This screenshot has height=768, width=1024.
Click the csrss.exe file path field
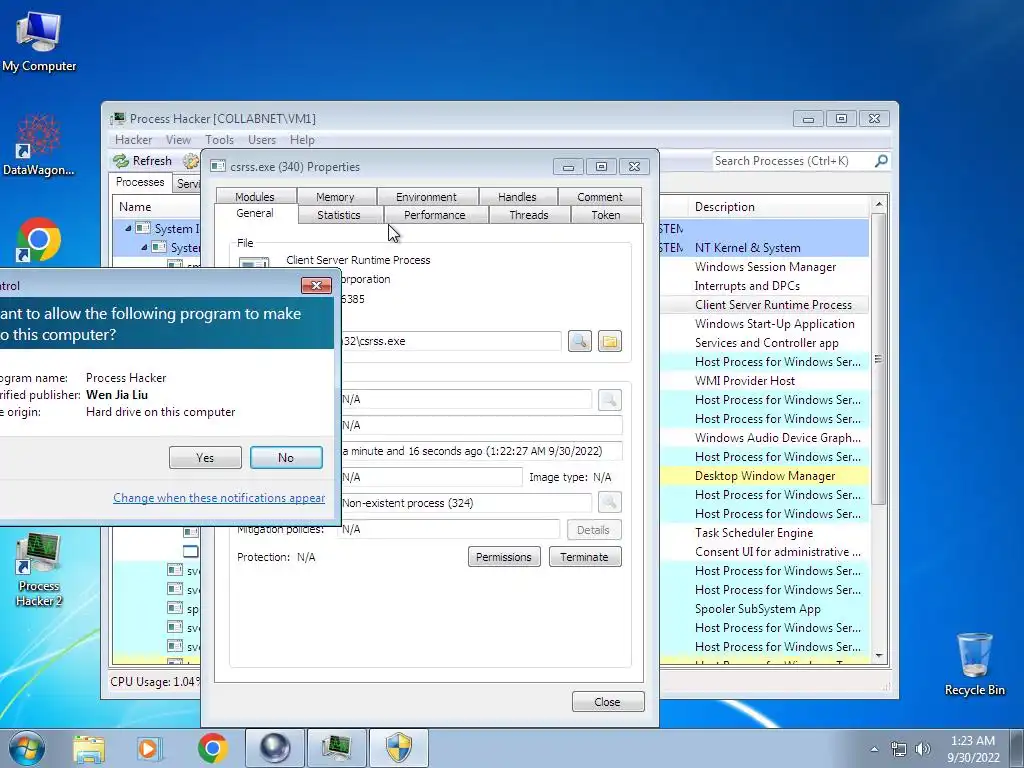pos(450,341)
